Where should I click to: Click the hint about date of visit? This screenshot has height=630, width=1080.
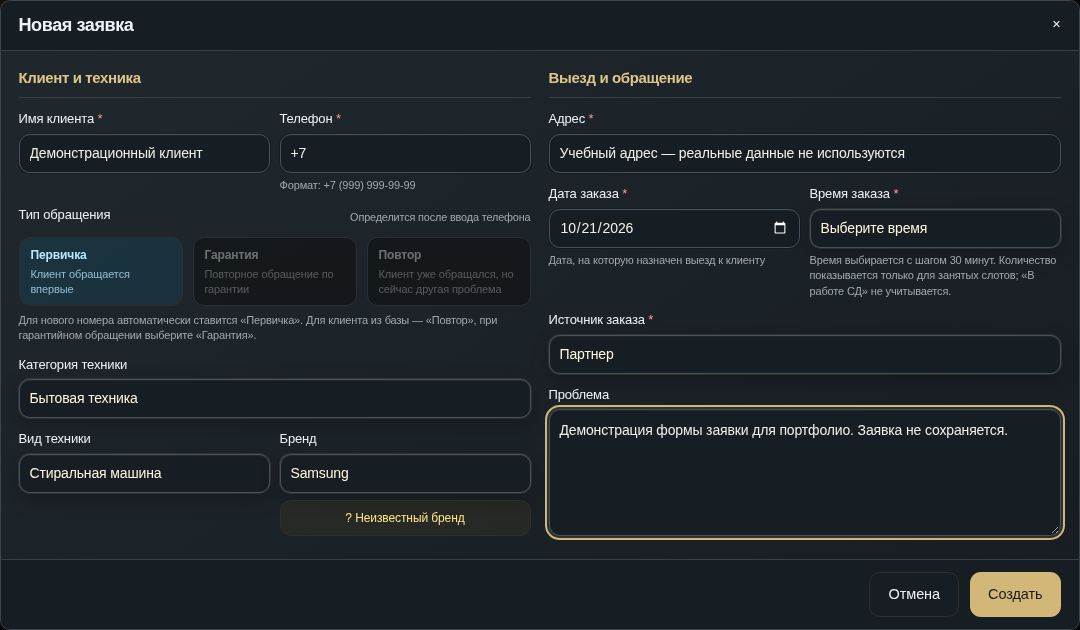[x=656, y=260]
